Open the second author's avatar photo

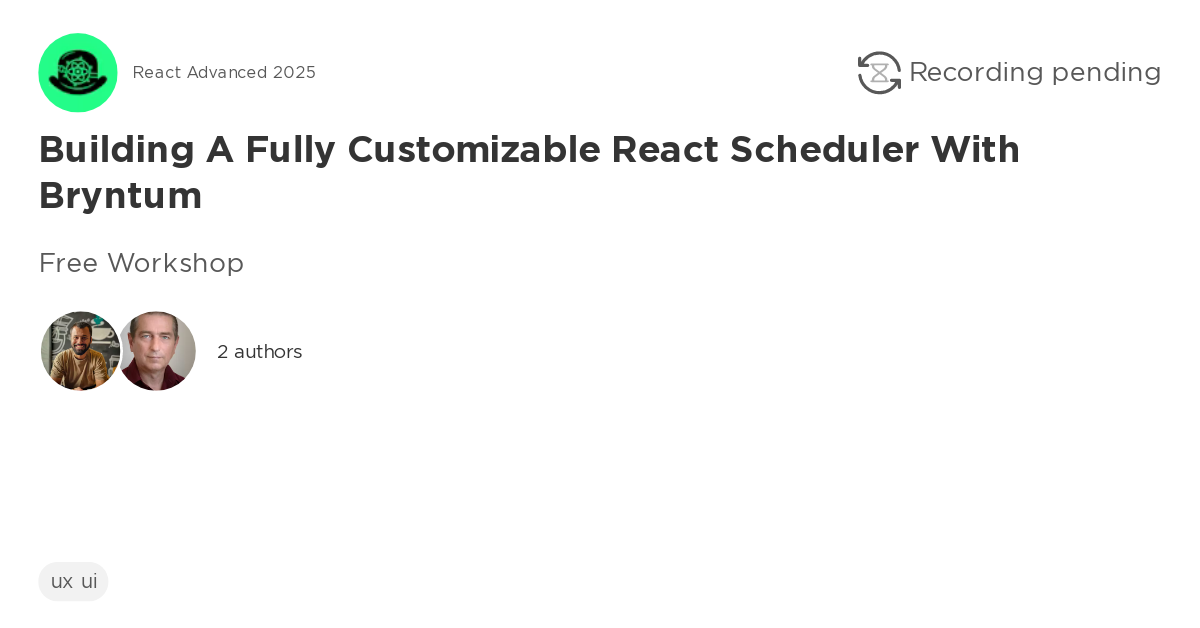157,350
